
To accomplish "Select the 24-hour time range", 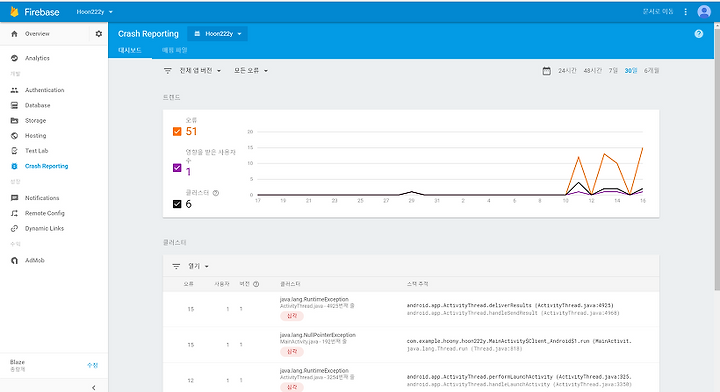I will point(567,71).
